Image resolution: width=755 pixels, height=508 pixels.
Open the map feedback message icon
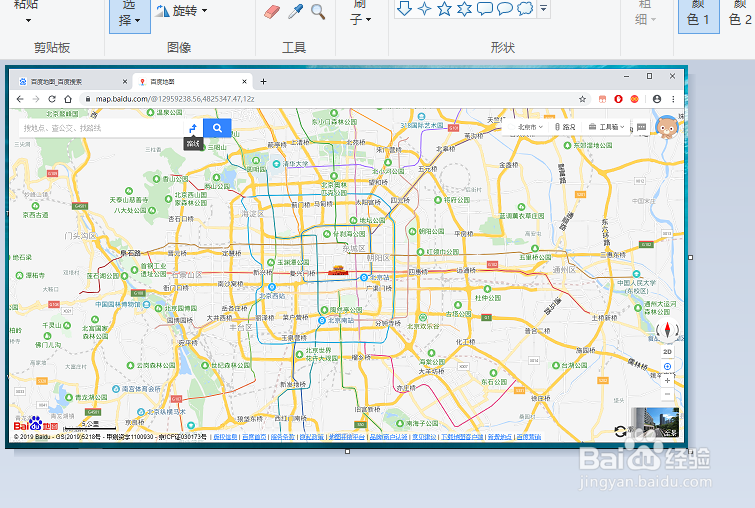coord(641,127)
